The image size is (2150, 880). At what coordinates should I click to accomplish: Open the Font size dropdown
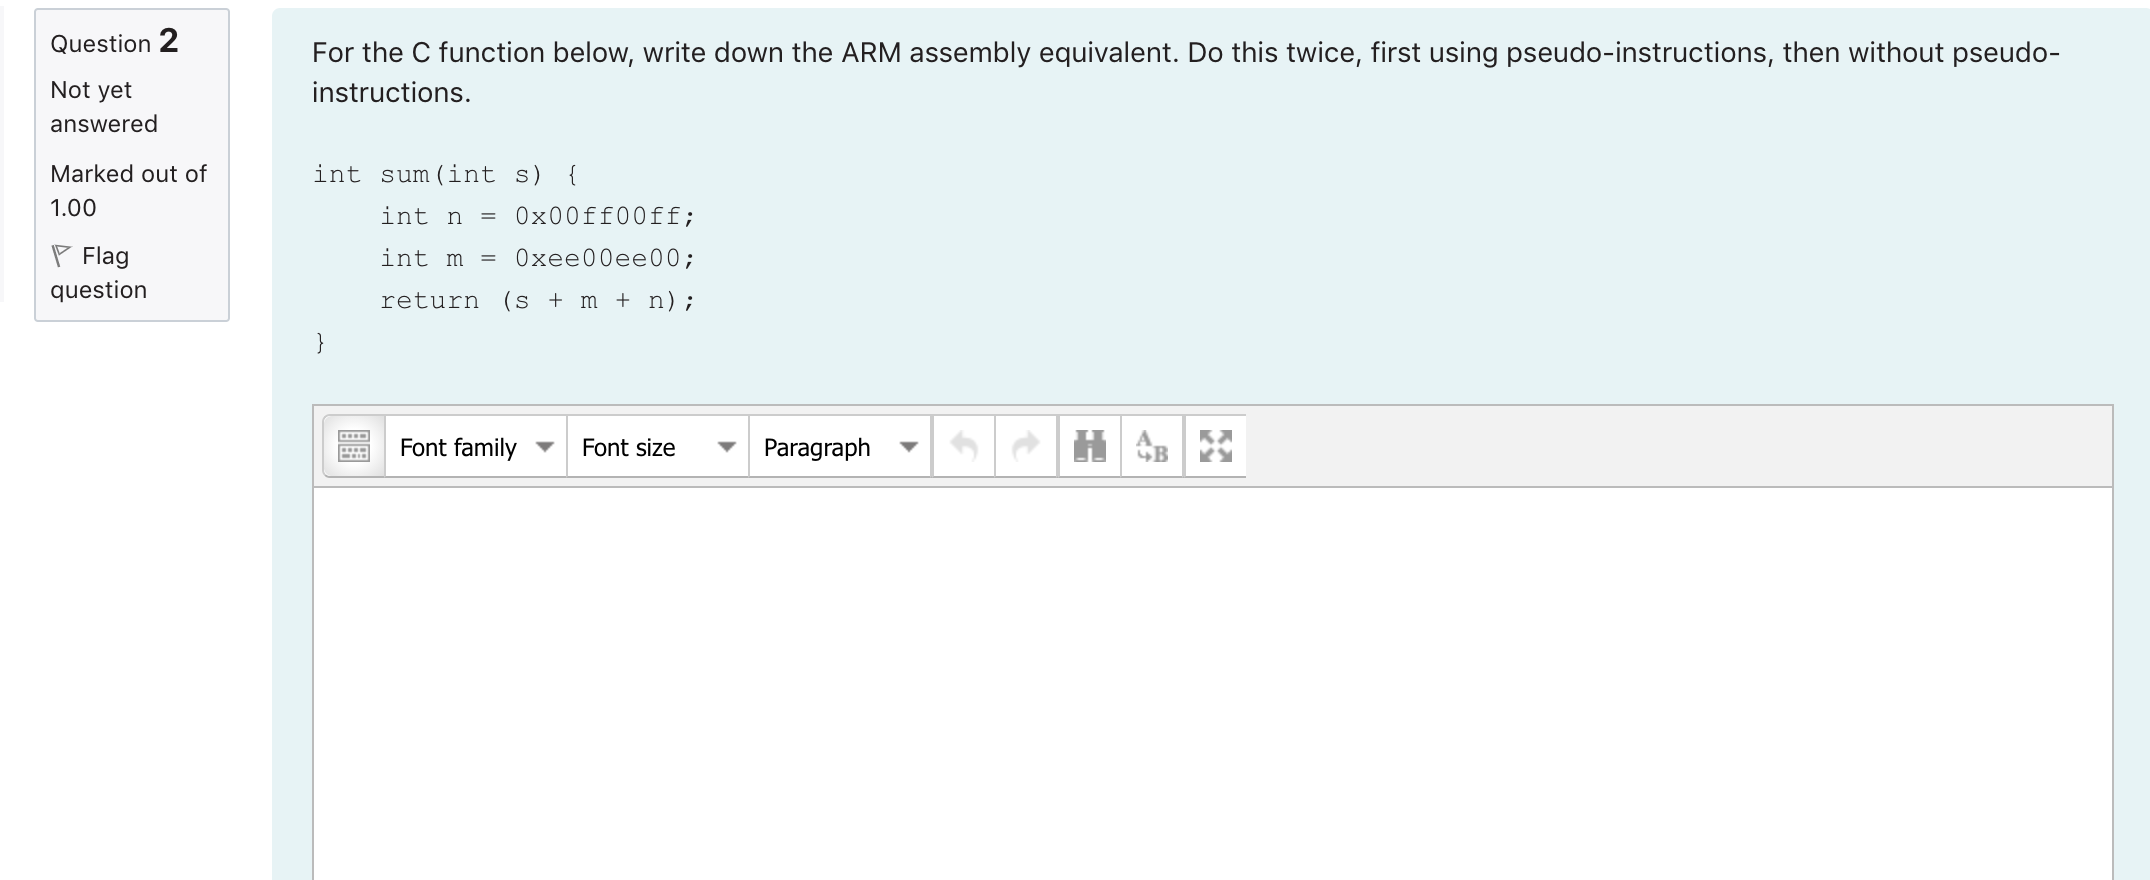pyautogui.click(x=657, y=447)
